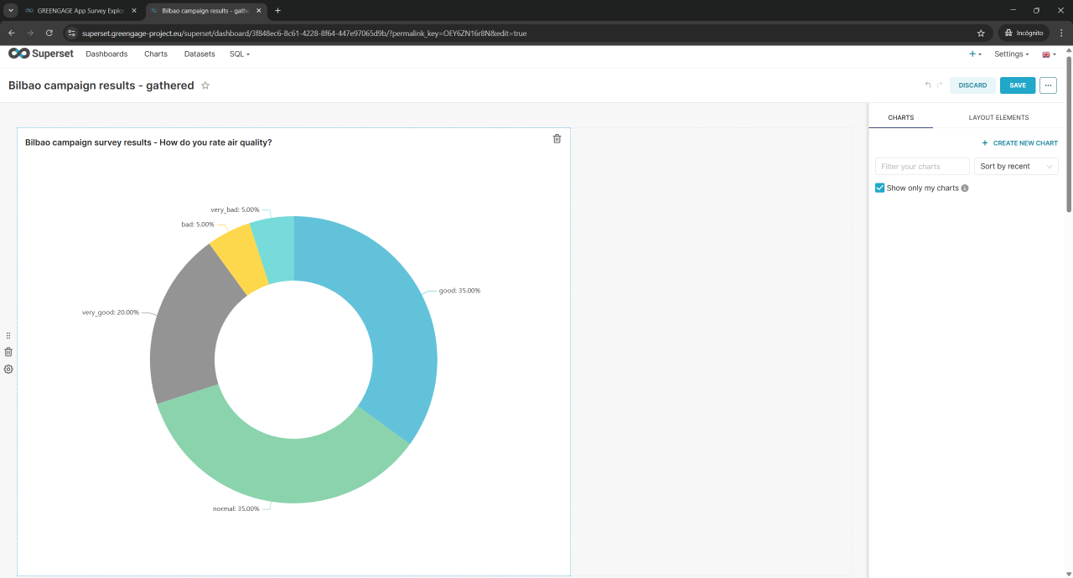Viewport: 1073px width, 578px height.
Task: Open the plus new item menu
Action: (975, 54)
